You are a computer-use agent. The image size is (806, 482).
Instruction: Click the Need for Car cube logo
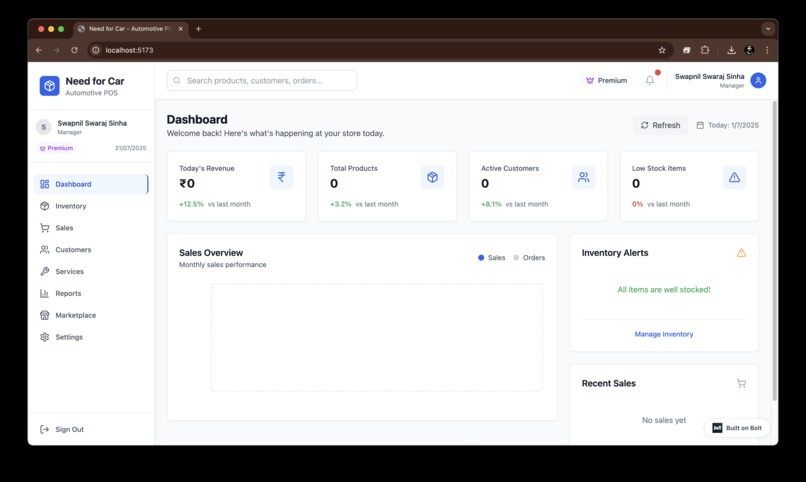49,86
